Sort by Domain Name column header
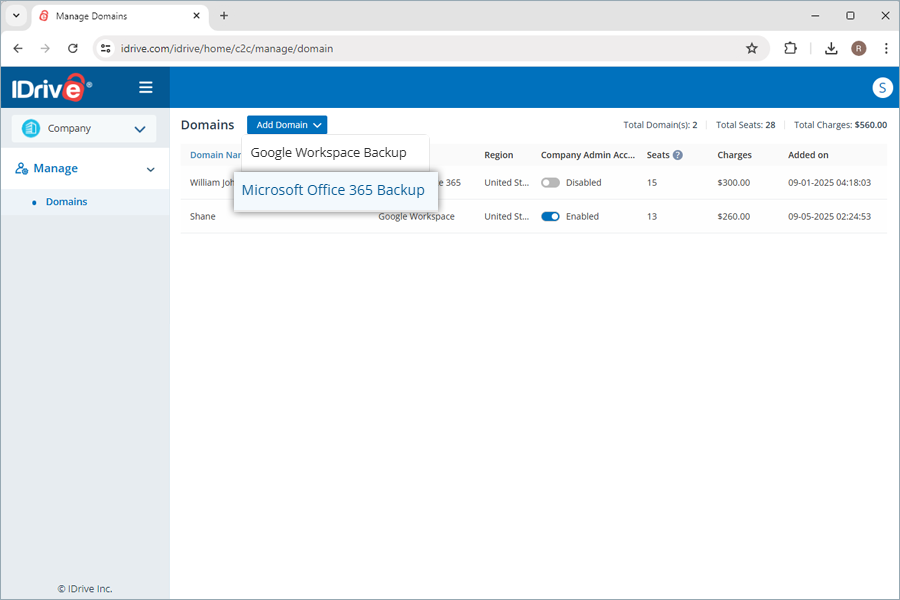The width and height of the screenshot is (900, 600). pyautogui.click(x=215, y=155)
